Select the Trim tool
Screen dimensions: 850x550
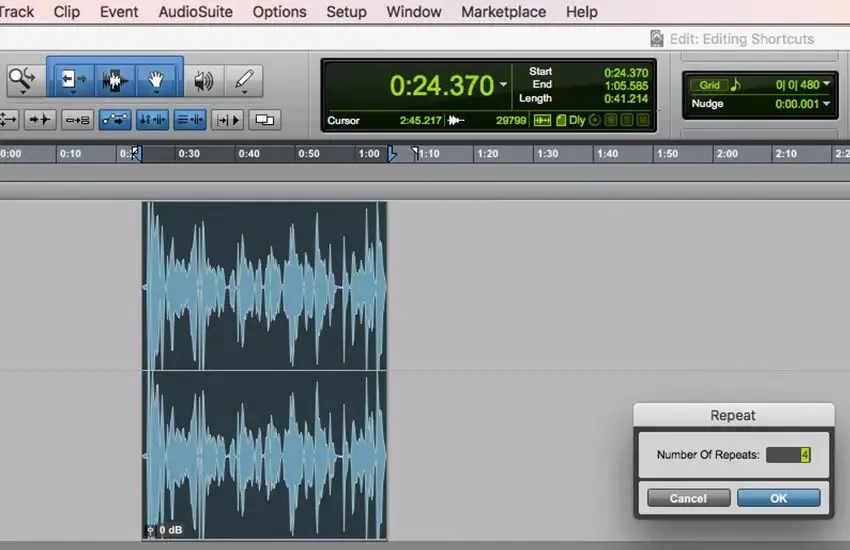tap(73, 81)
